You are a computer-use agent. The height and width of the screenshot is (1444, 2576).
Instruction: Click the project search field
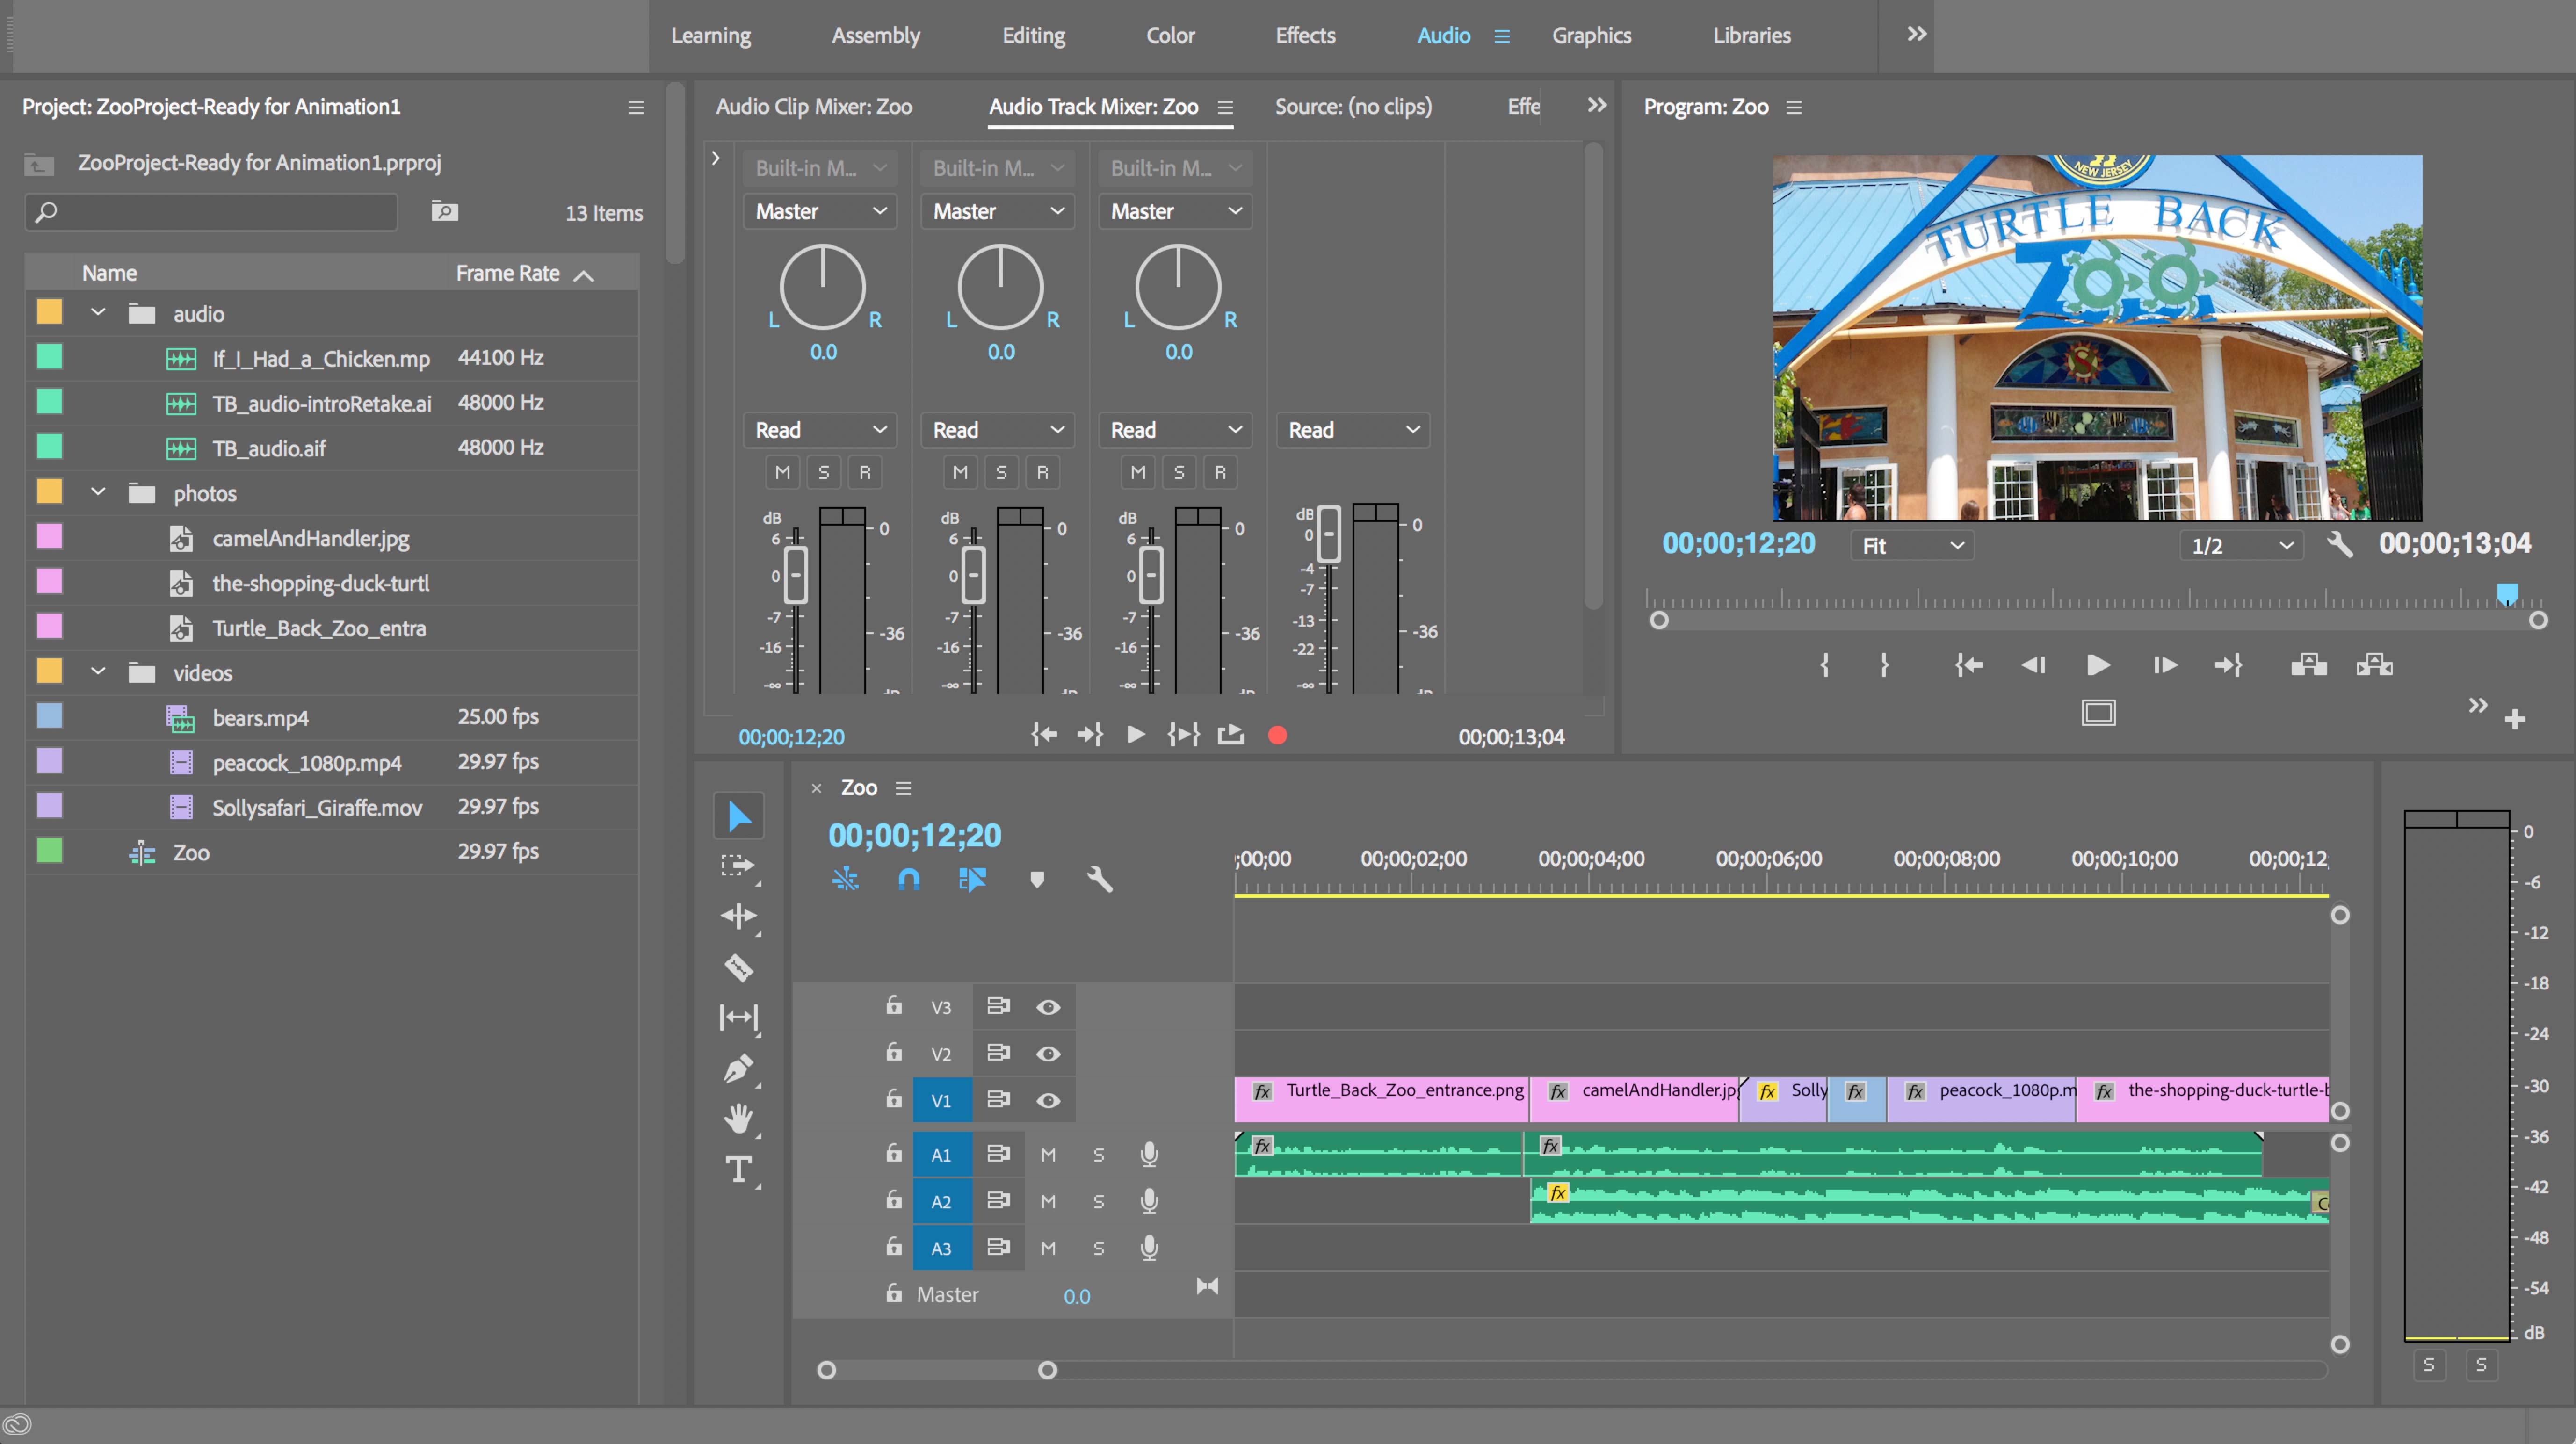215,212
